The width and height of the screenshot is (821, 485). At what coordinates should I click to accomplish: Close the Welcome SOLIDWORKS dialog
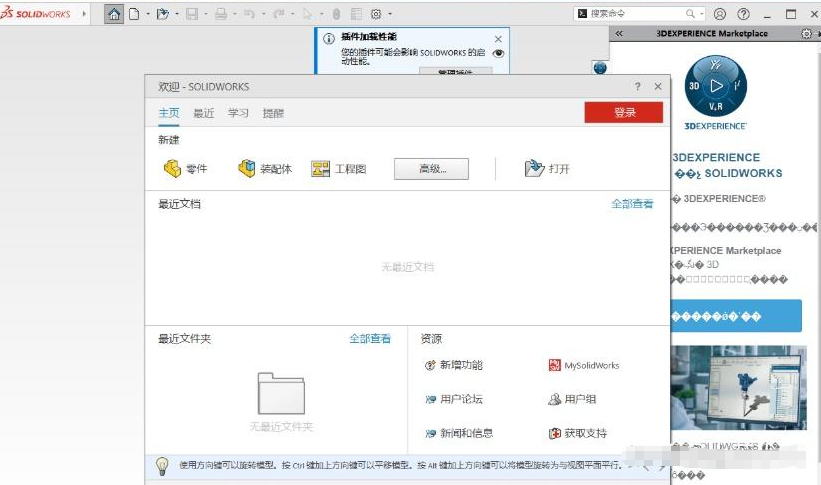click(658, 86)
